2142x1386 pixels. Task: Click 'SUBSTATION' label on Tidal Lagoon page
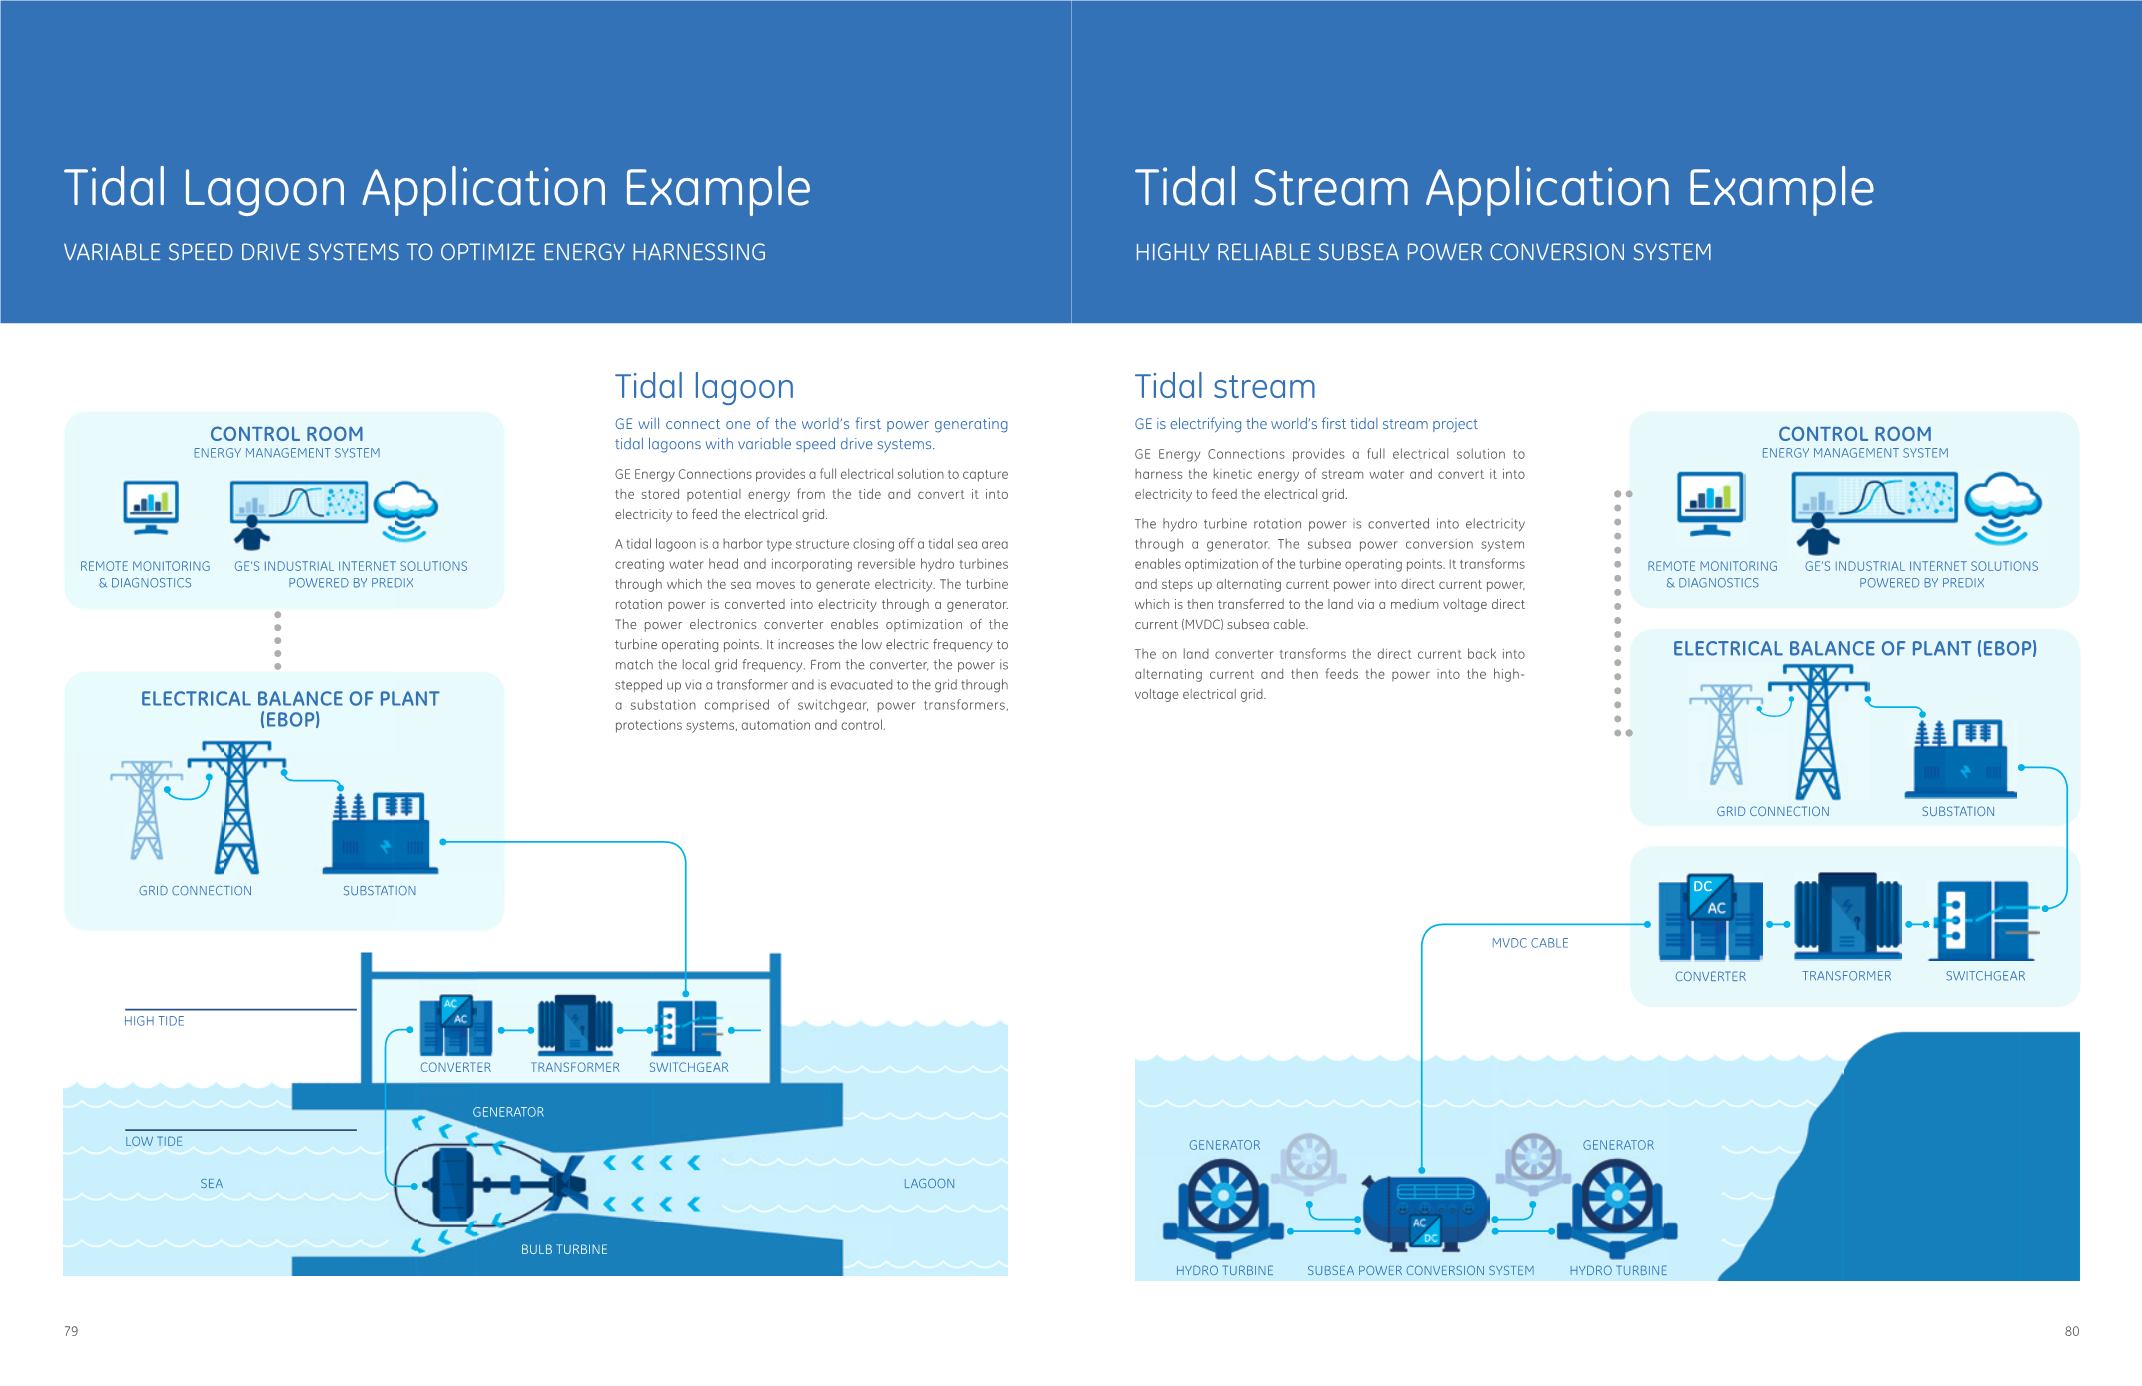click(379, 891)
